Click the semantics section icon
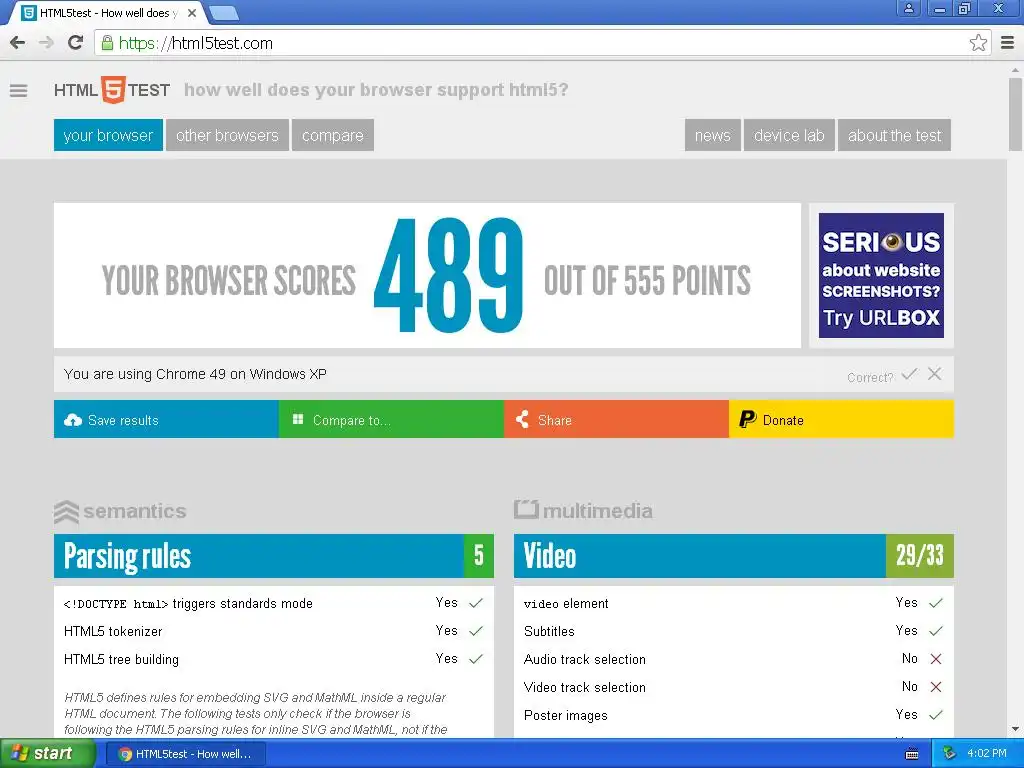1024x768 pixels. coord(66,512)
